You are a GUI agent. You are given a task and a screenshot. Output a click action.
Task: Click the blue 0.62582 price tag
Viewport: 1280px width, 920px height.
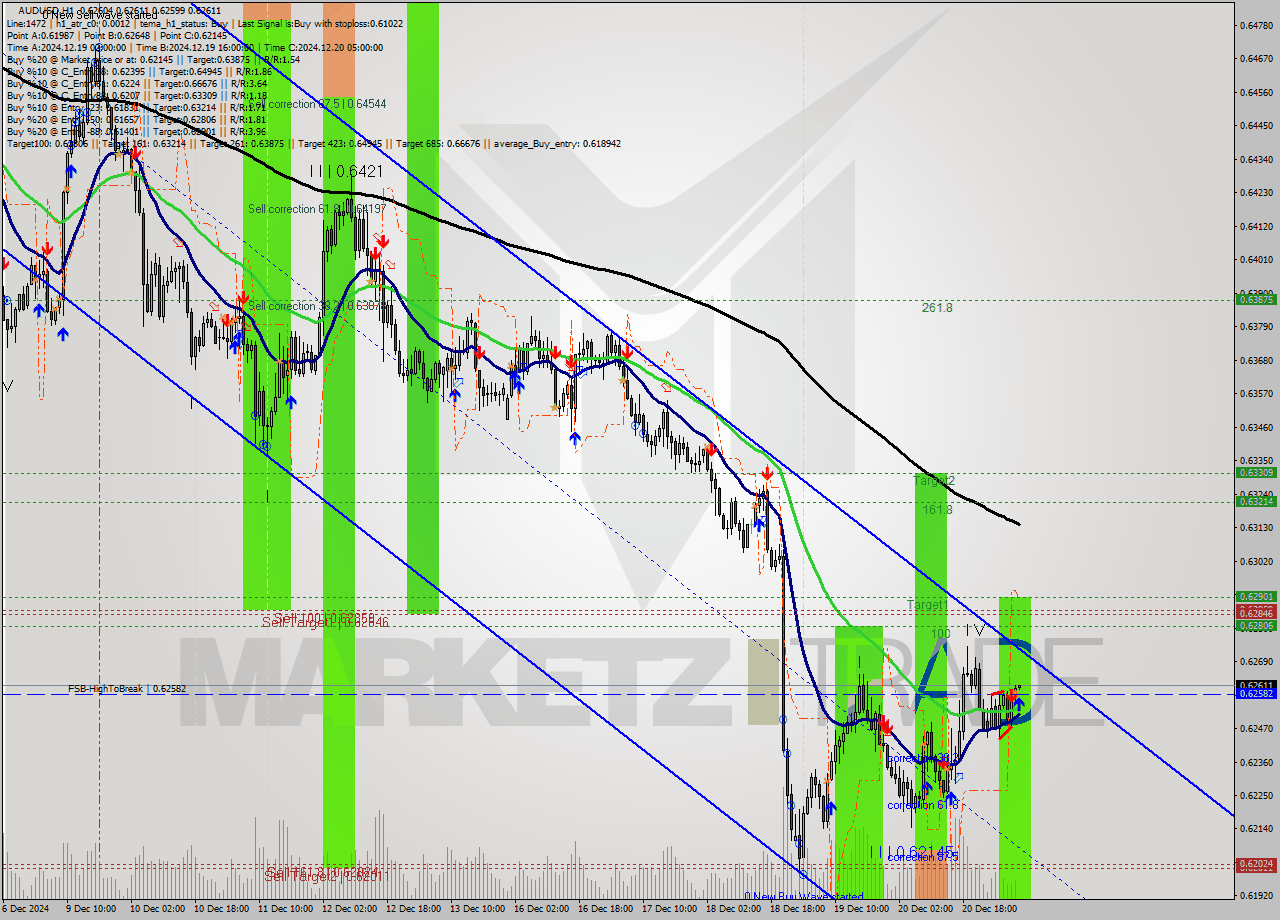click(x=1256, y=694)
